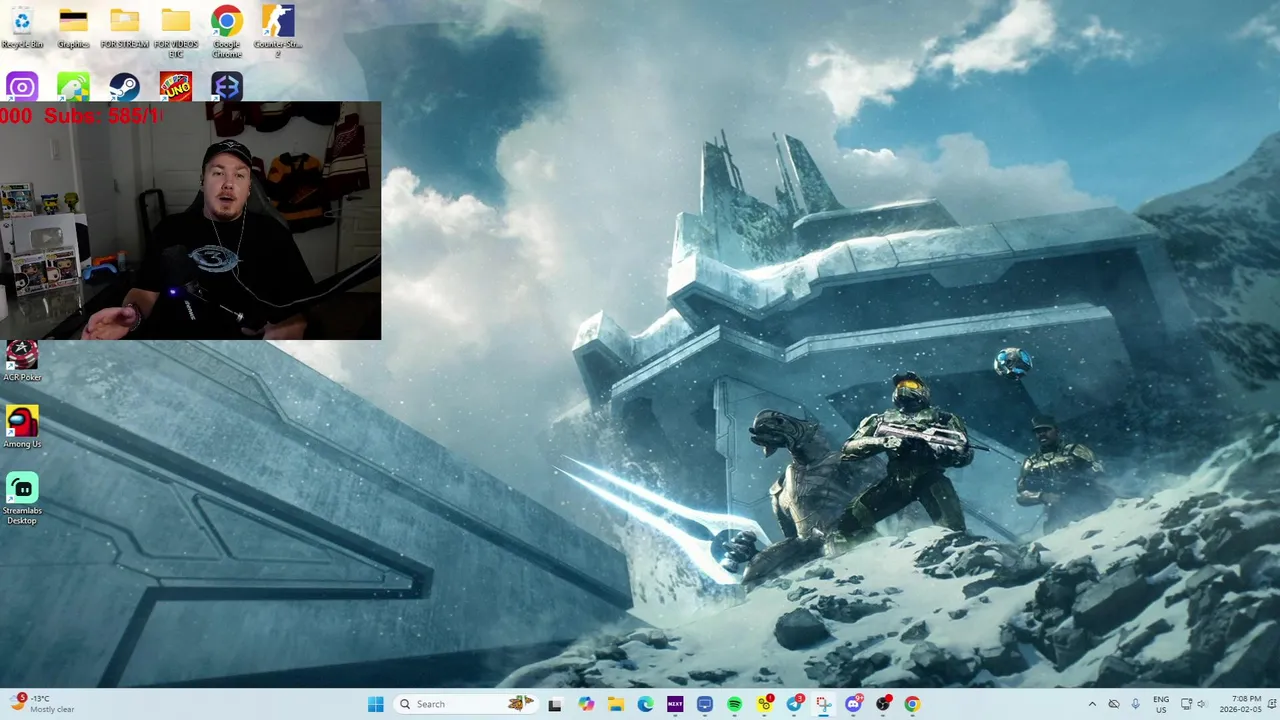
Task: Select the Graphics folder on desktop
Action: point(73,27)
